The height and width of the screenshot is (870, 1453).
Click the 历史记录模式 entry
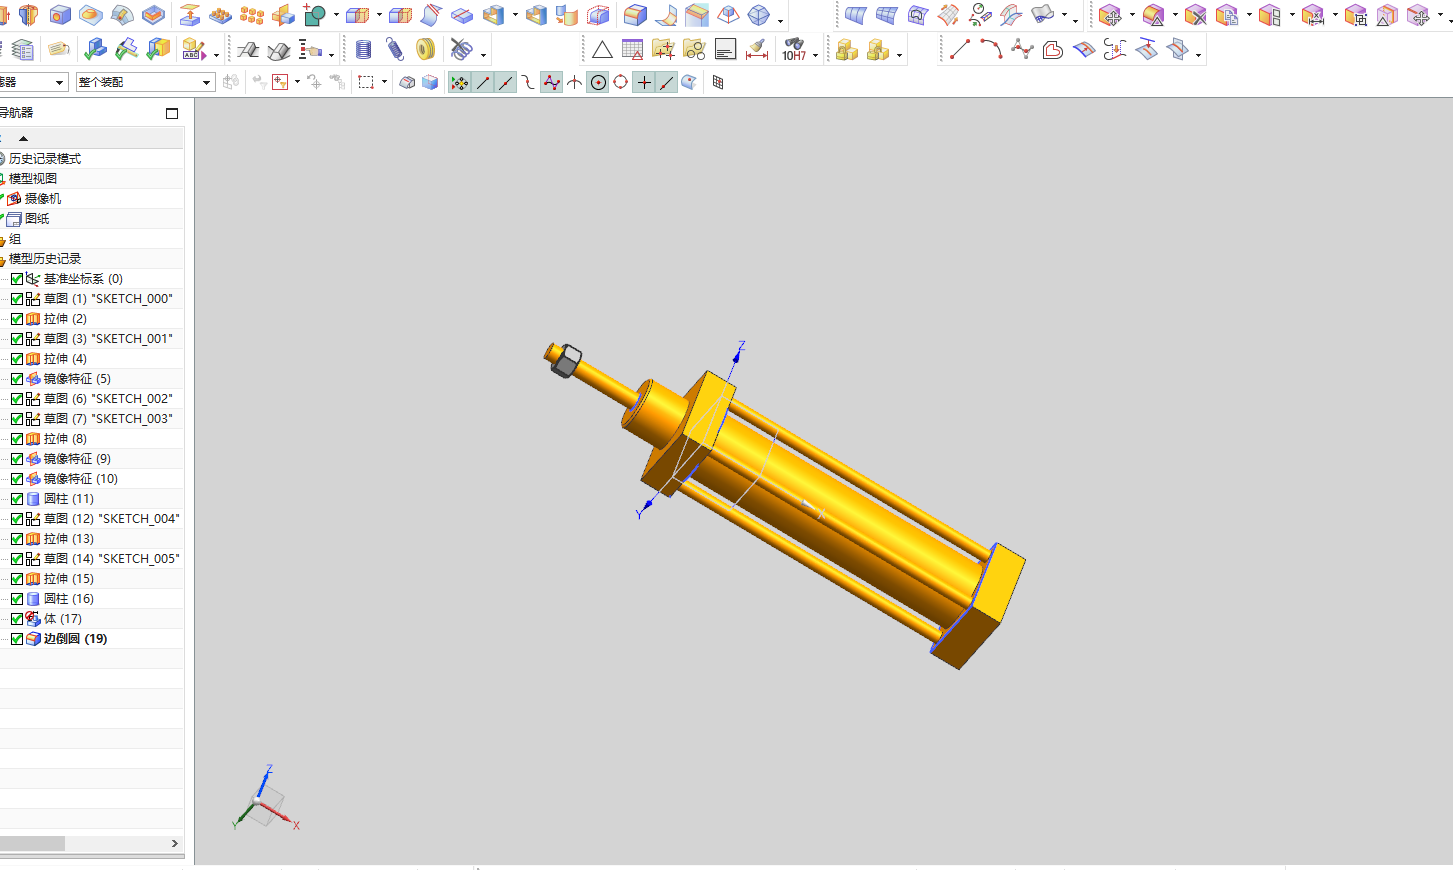pyautogui.click(x=45, y=159)
